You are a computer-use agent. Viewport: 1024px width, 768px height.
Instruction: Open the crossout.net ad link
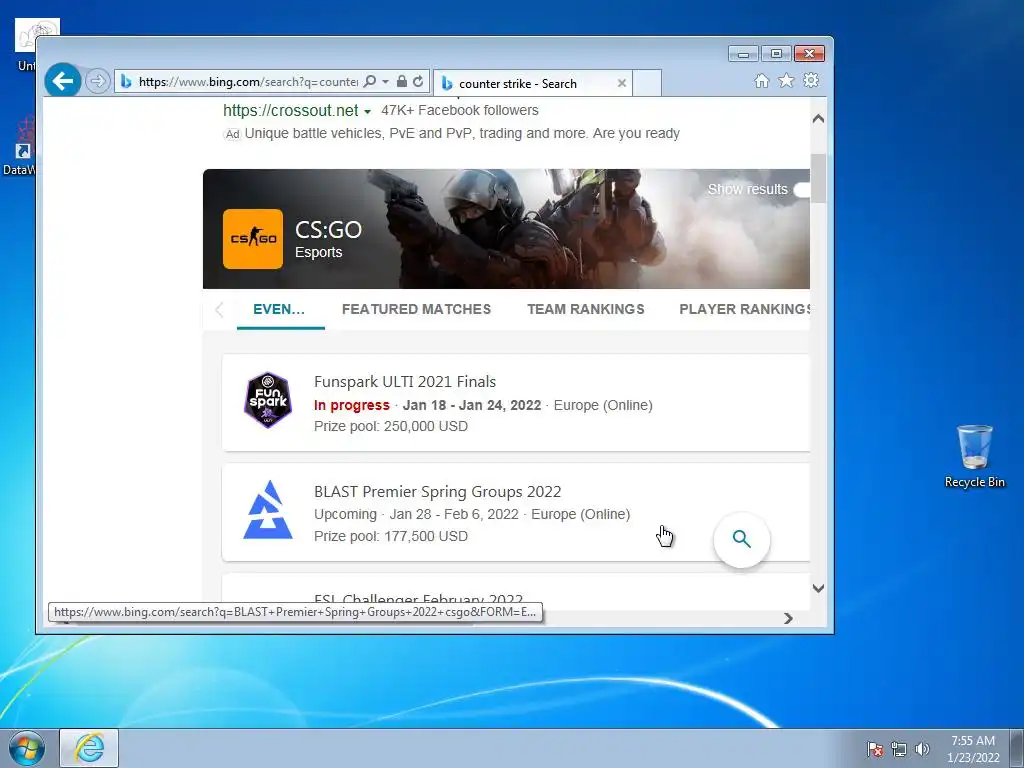pos(291,110)
